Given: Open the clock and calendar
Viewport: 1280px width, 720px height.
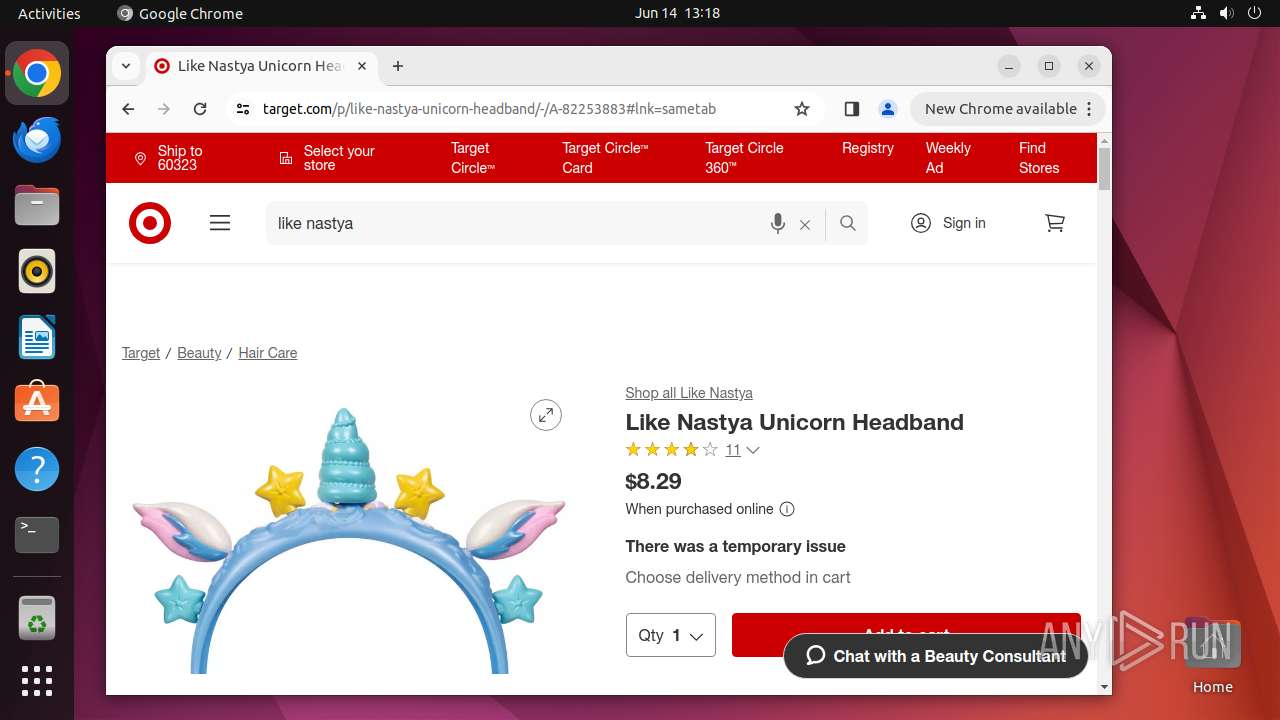Looking at the screenshot, I should [677, 13].
